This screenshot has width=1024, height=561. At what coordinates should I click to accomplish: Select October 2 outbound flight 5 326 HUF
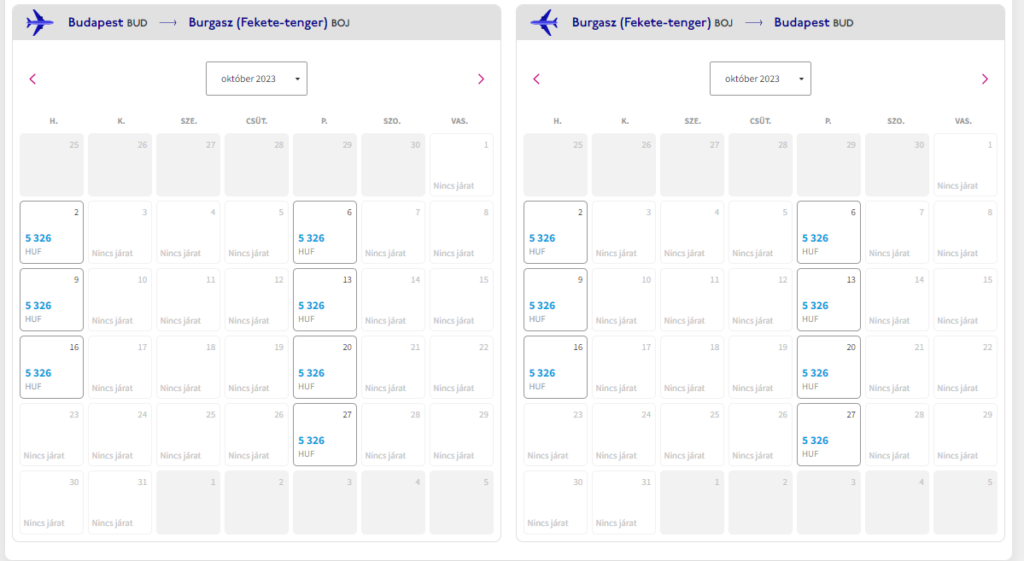point(52,232)
